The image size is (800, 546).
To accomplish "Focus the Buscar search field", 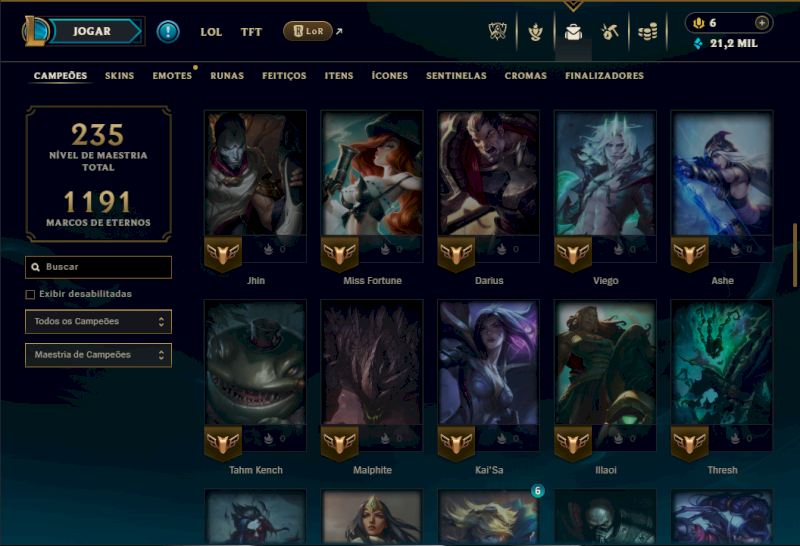I will click(x=98, y=267).
